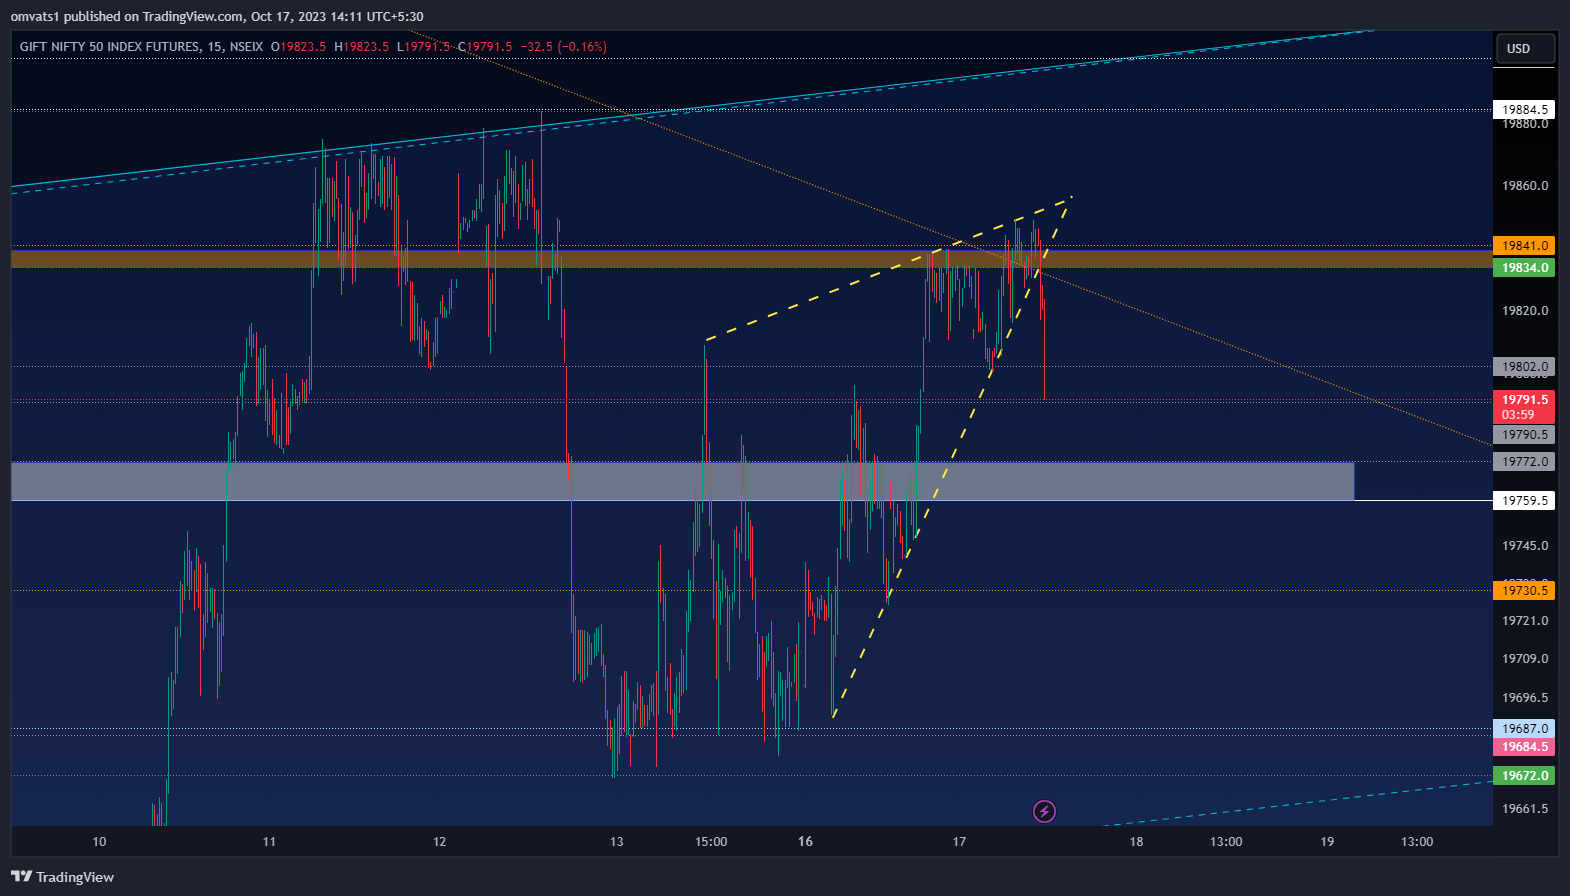This screenshot has width=1570, height=896.
Task: Click the NSEIX exchange label
Action: pyautogui.click(x=246, y=47)
